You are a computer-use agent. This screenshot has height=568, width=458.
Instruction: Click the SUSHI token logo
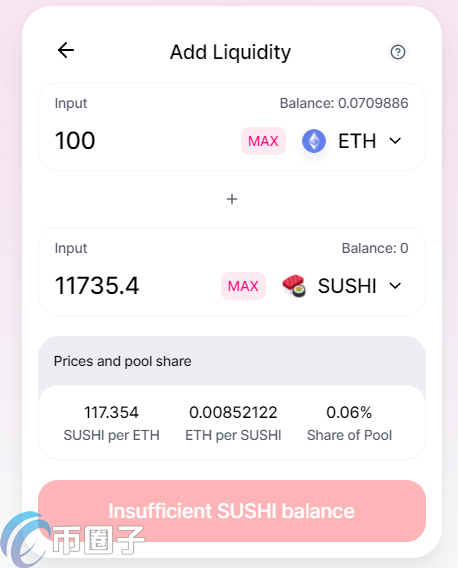click(294, 286)
